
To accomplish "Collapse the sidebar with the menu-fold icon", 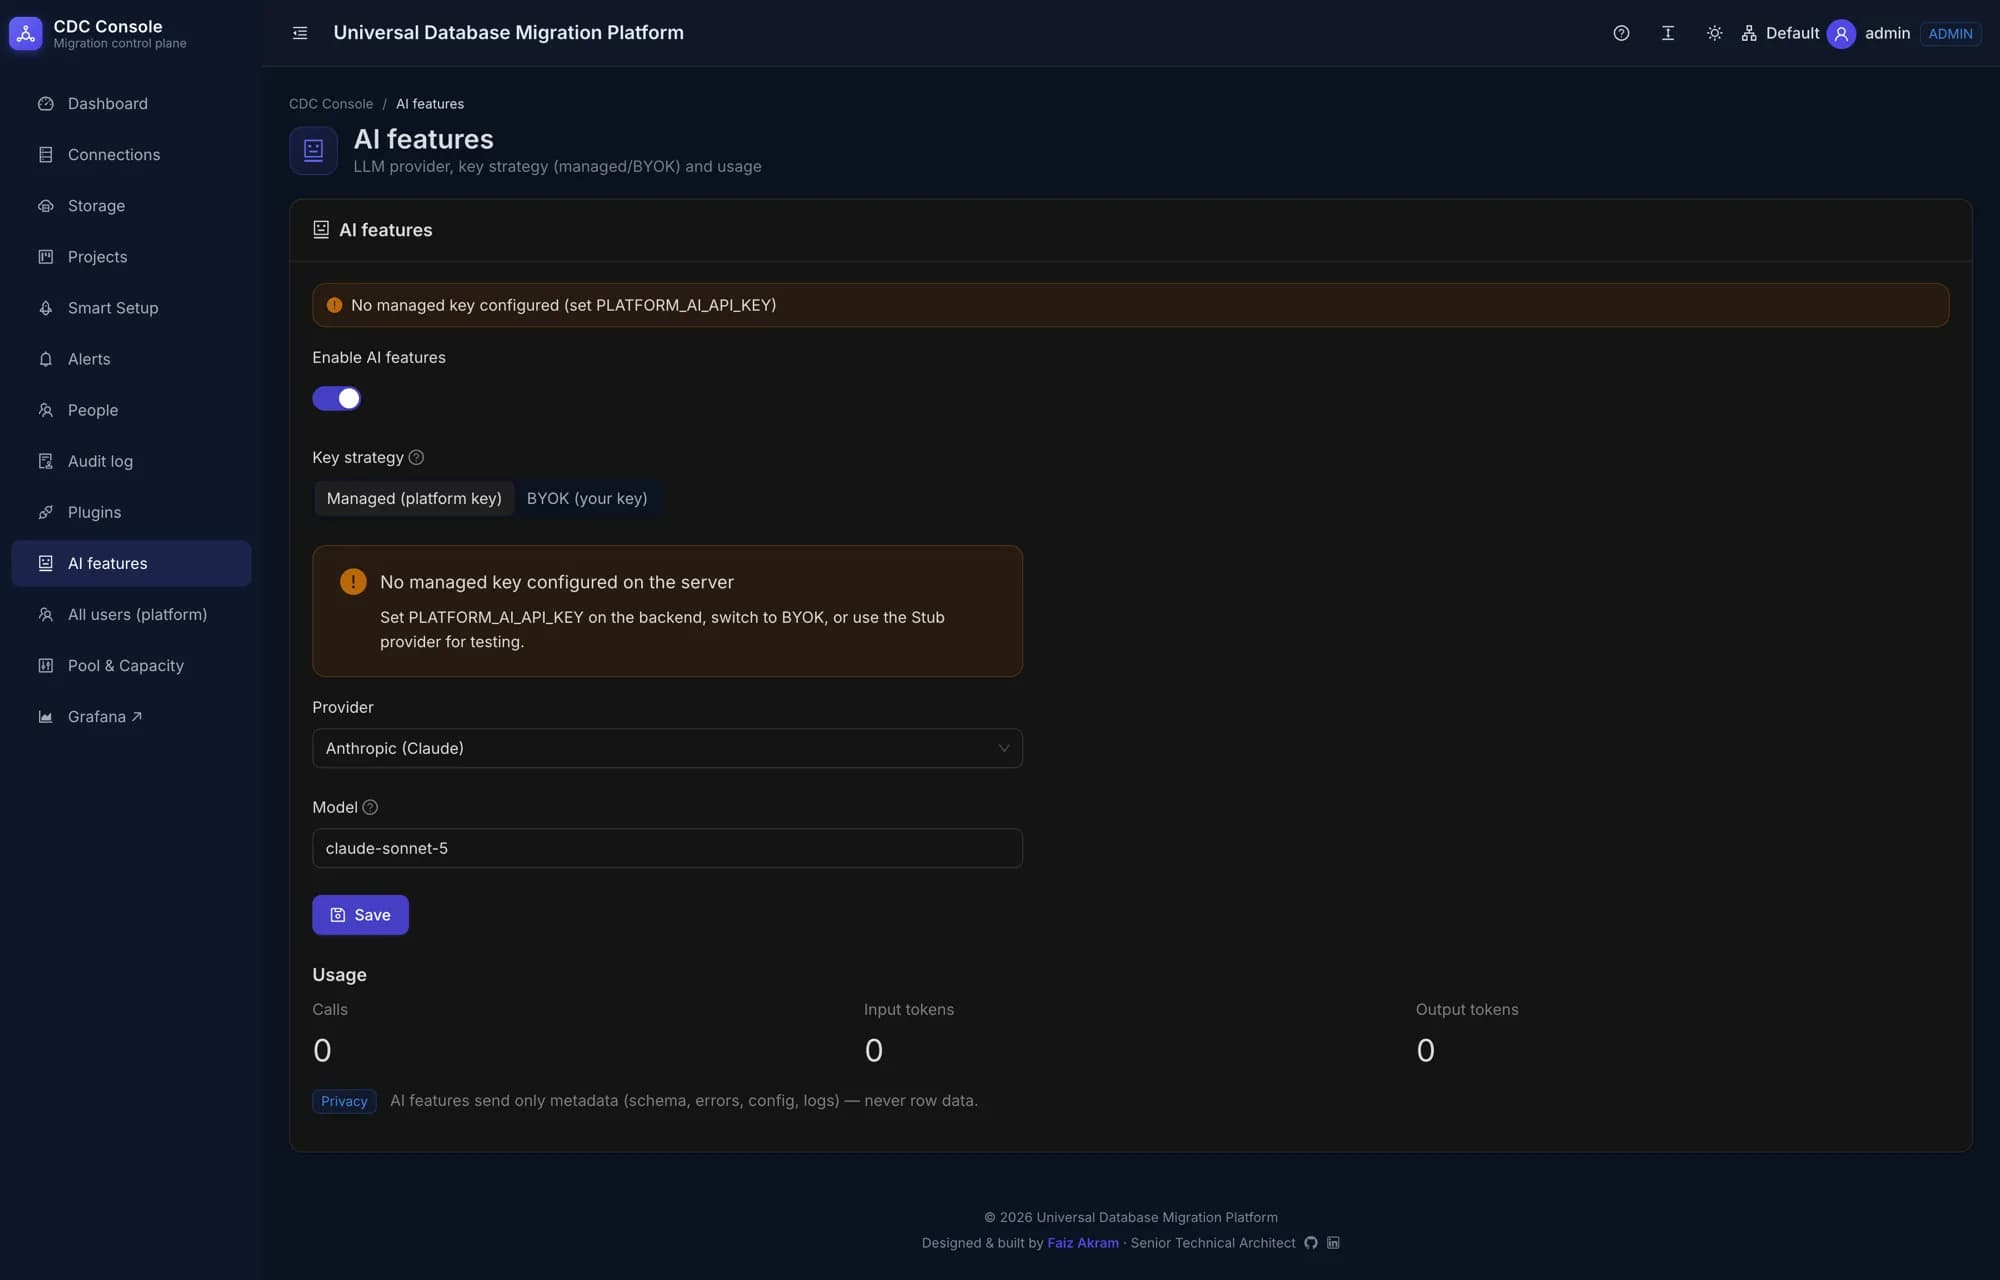I will 299,33.
